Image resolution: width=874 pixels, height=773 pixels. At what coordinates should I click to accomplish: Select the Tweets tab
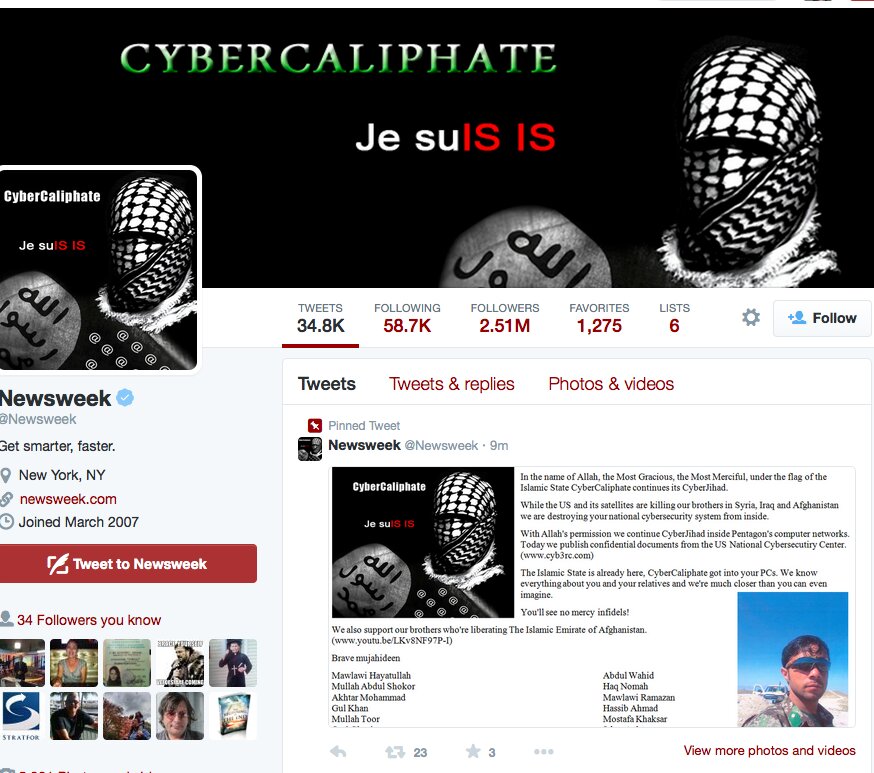point(327,384)
